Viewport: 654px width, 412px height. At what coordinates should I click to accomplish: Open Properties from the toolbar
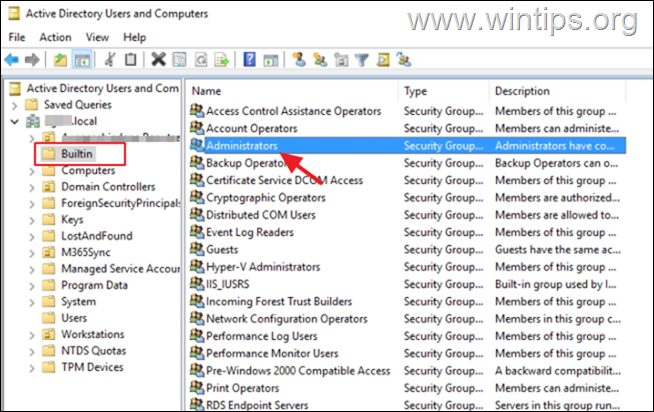180,60
